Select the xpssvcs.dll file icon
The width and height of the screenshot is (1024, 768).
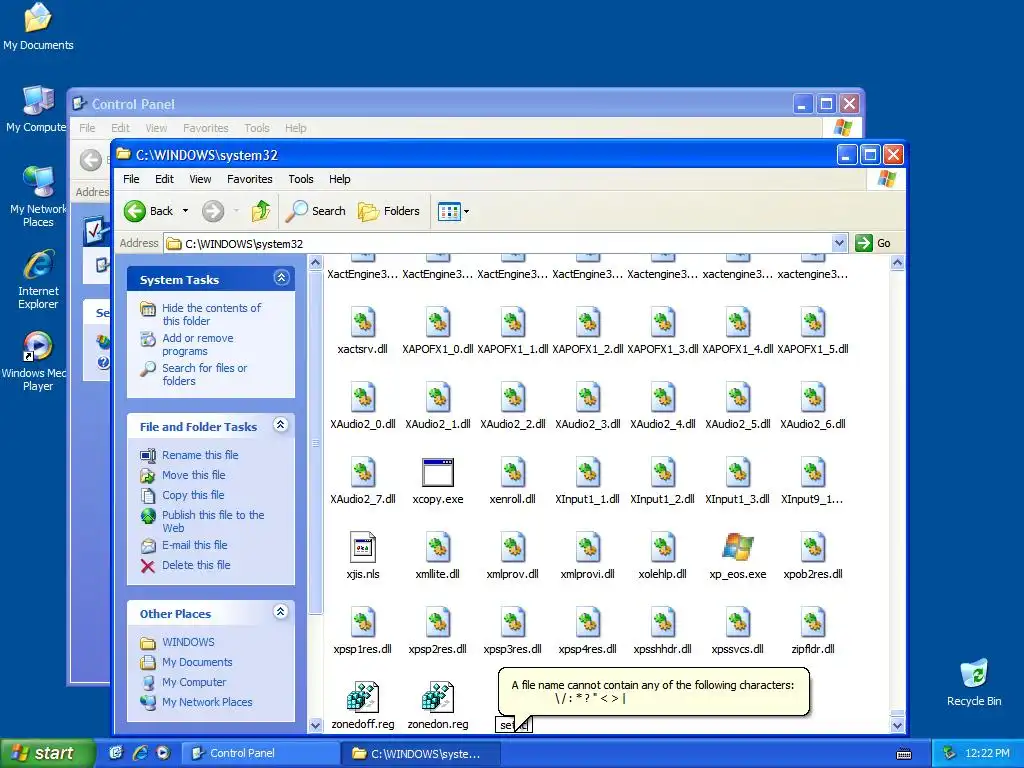point(738,622)
